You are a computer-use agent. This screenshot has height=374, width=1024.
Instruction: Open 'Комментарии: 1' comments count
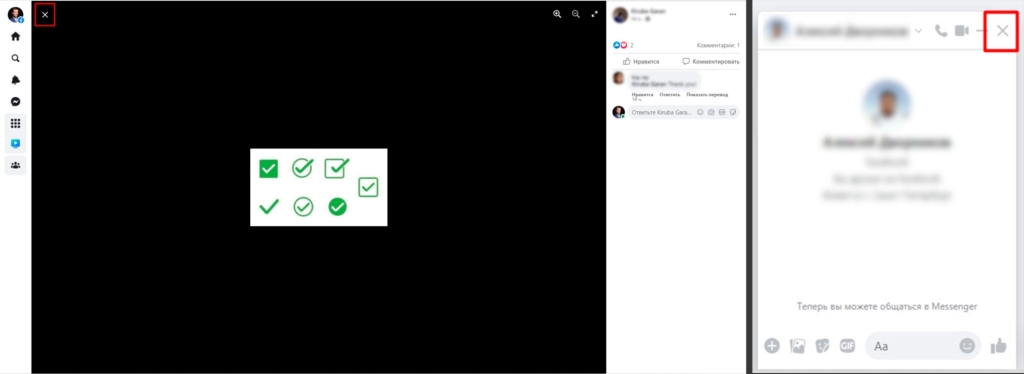718,46
